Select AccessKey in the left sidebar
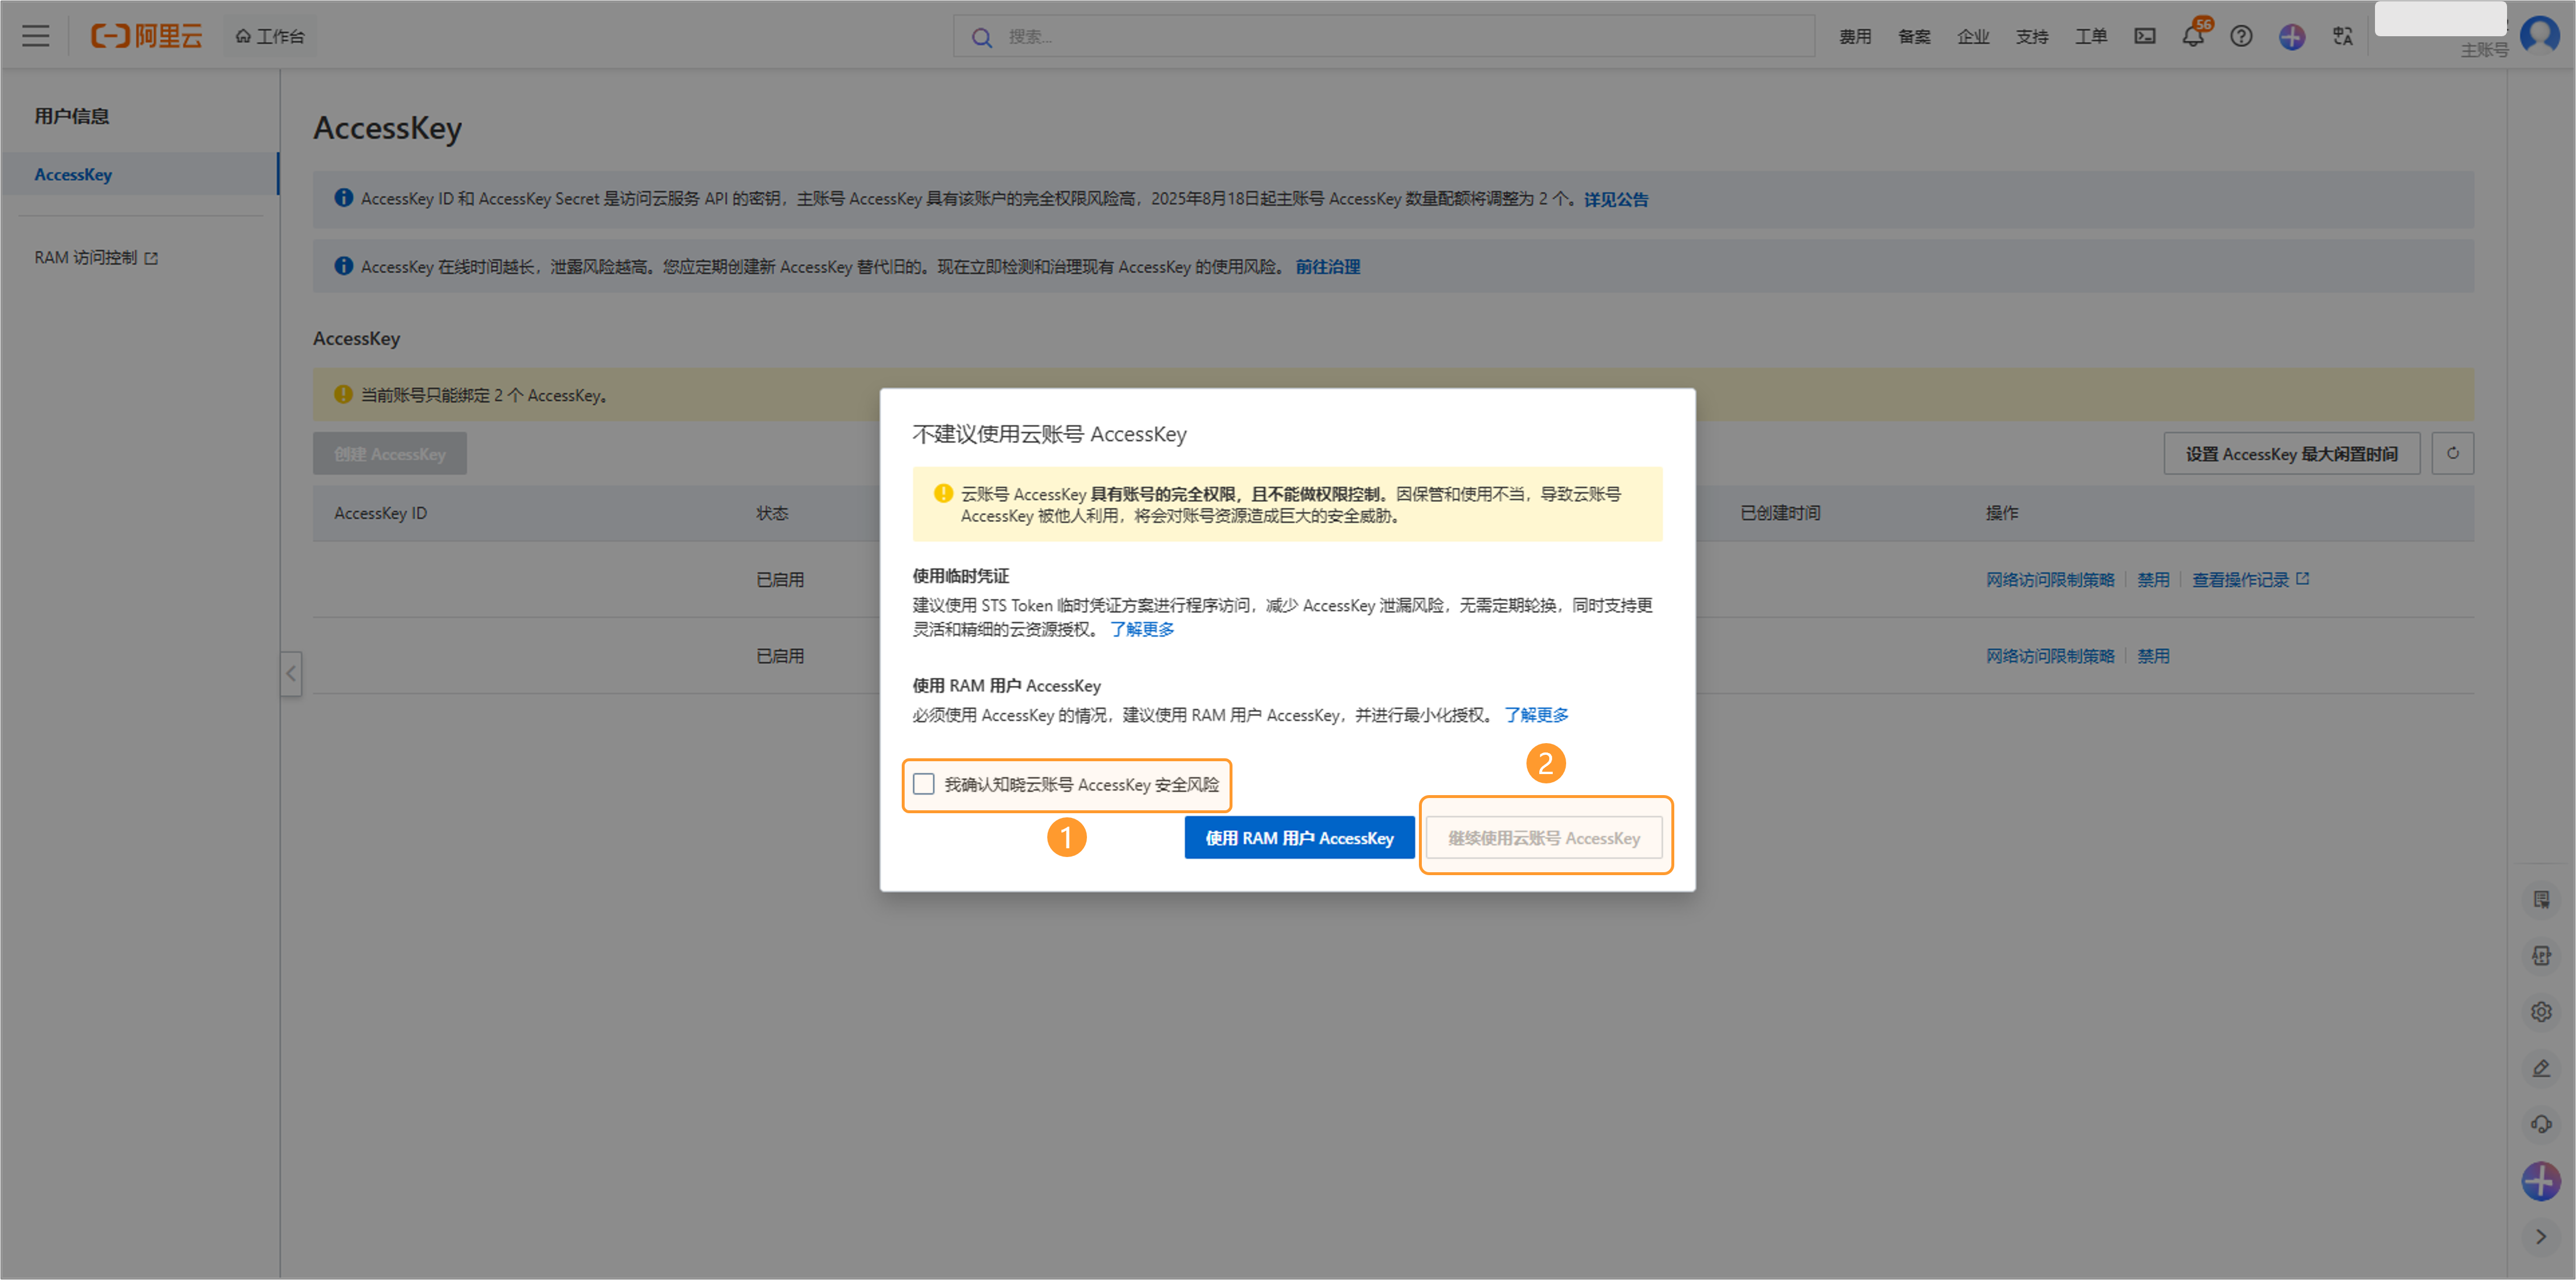2576x1280 pixels. click(72, 174)
